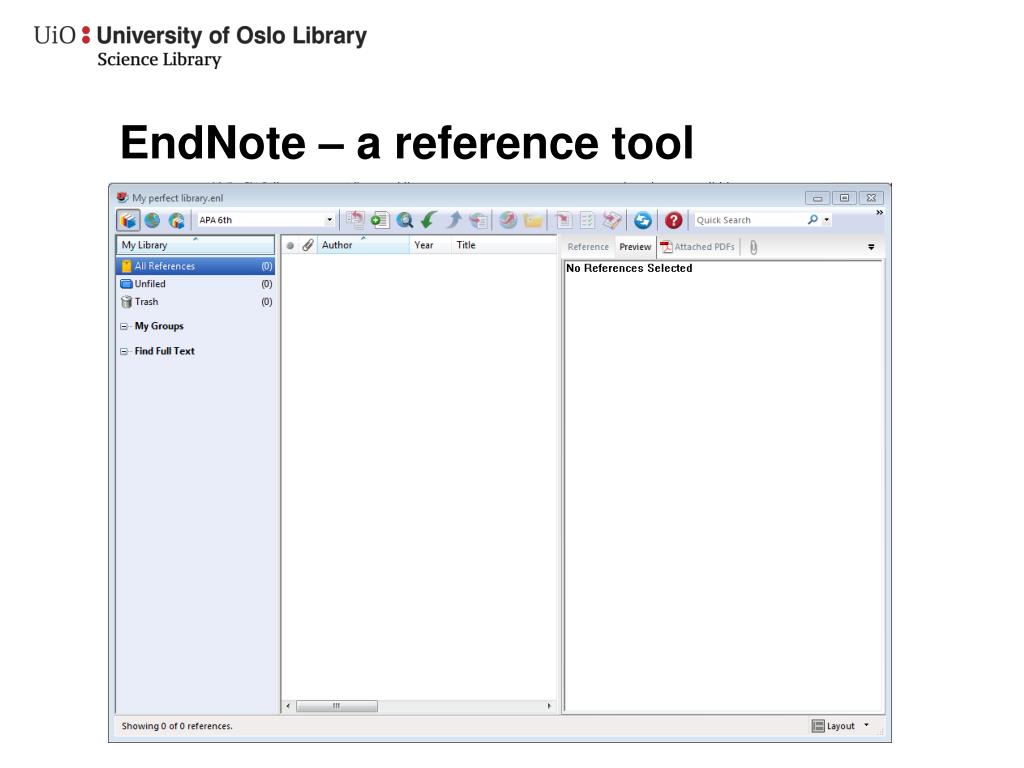Image resolution: width=1024 pixels, height=768 pixels.
Task: Click into the Quick Search field
Action: click(749, 220)
